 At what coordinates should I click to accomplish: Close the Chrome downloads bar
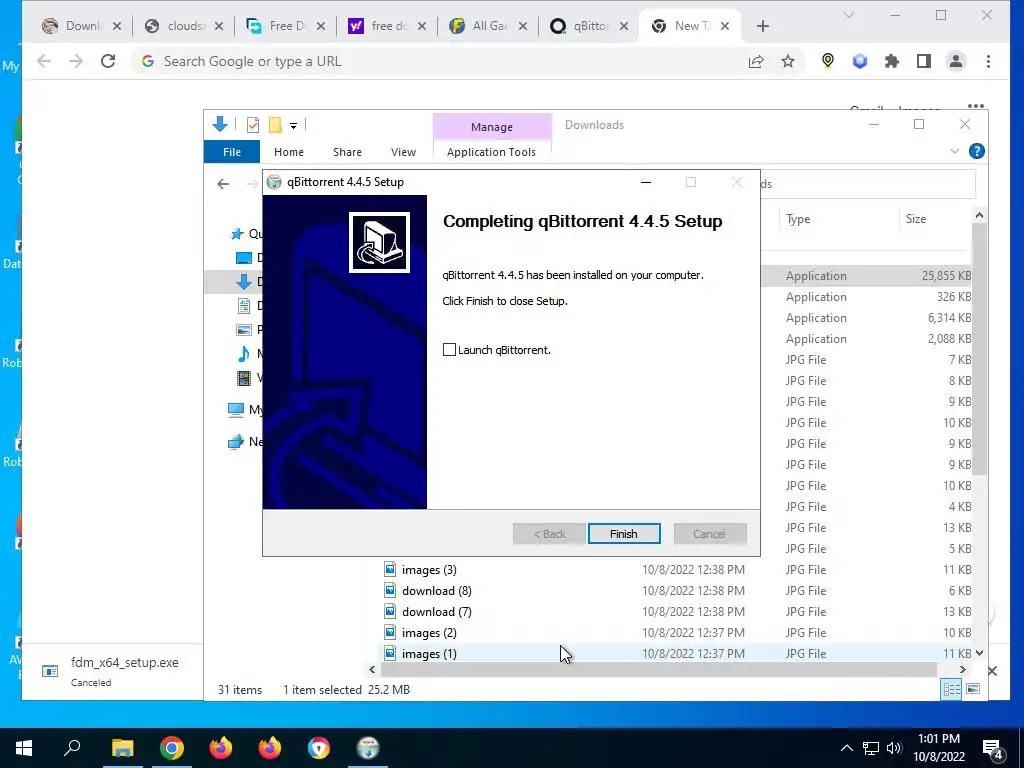pyautogui.click(x=992, y=671)
